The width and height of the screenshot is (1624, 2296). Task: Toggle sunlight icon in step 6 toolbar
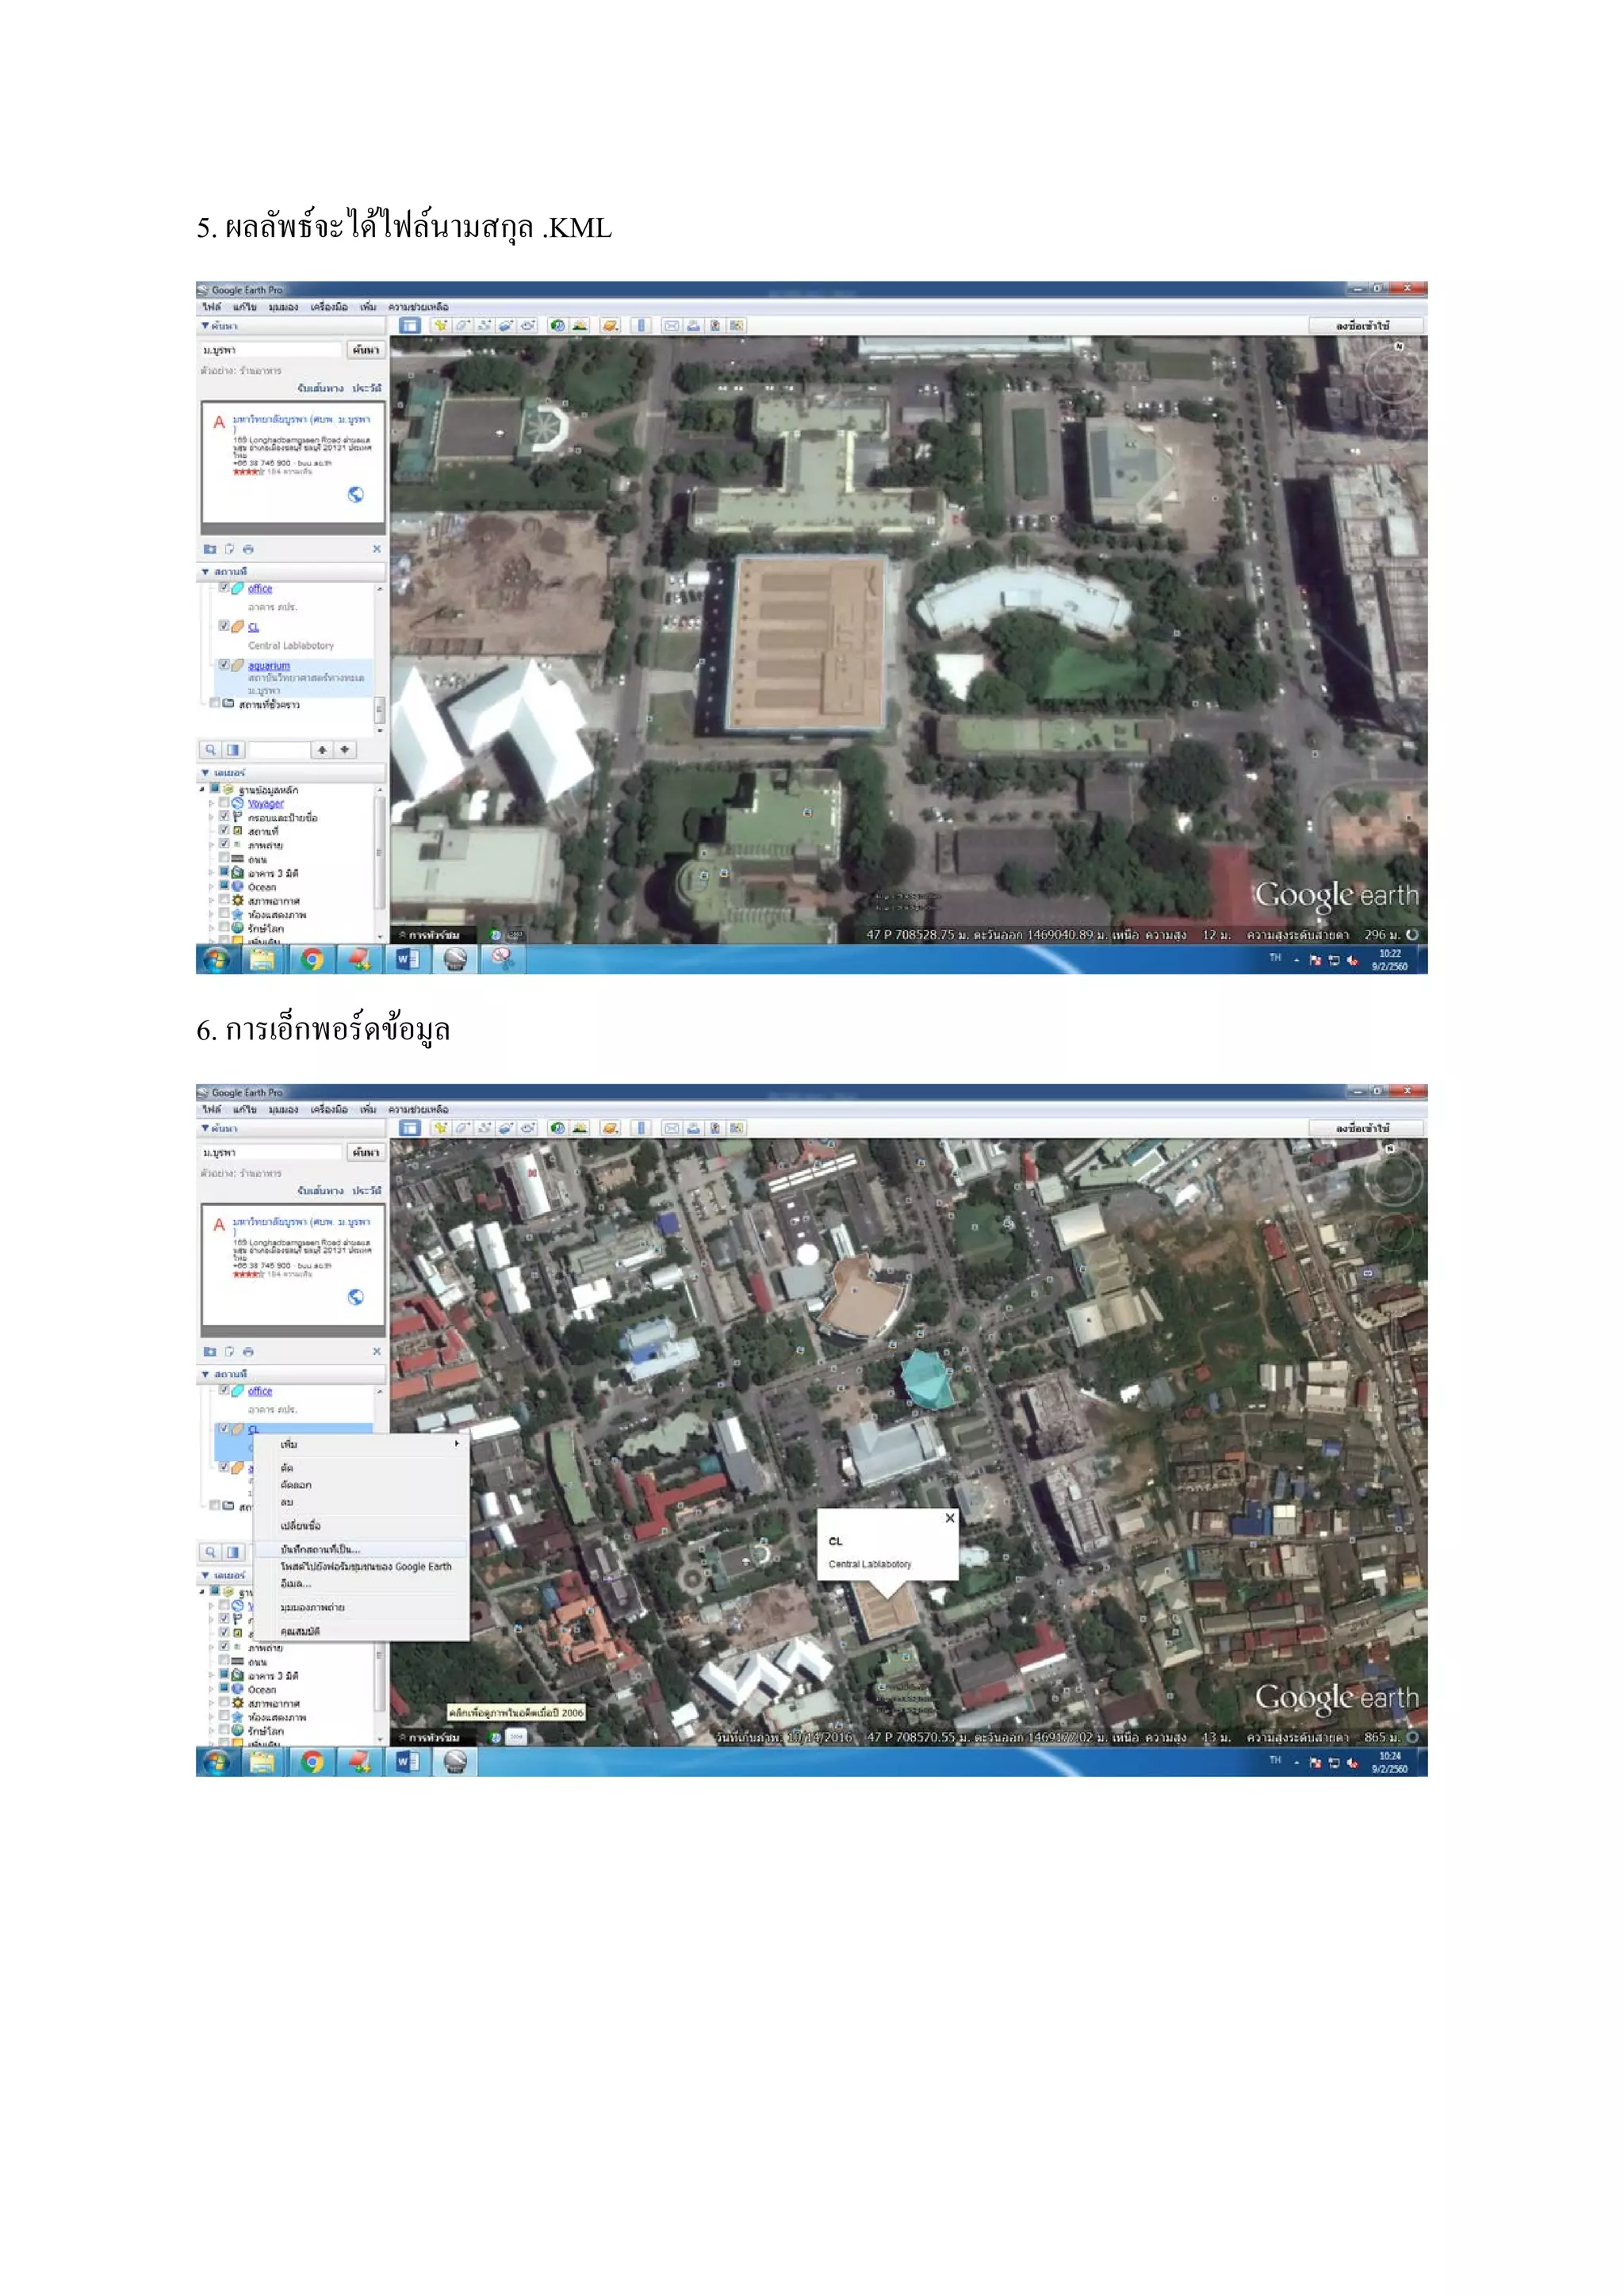coord(579,1128)
